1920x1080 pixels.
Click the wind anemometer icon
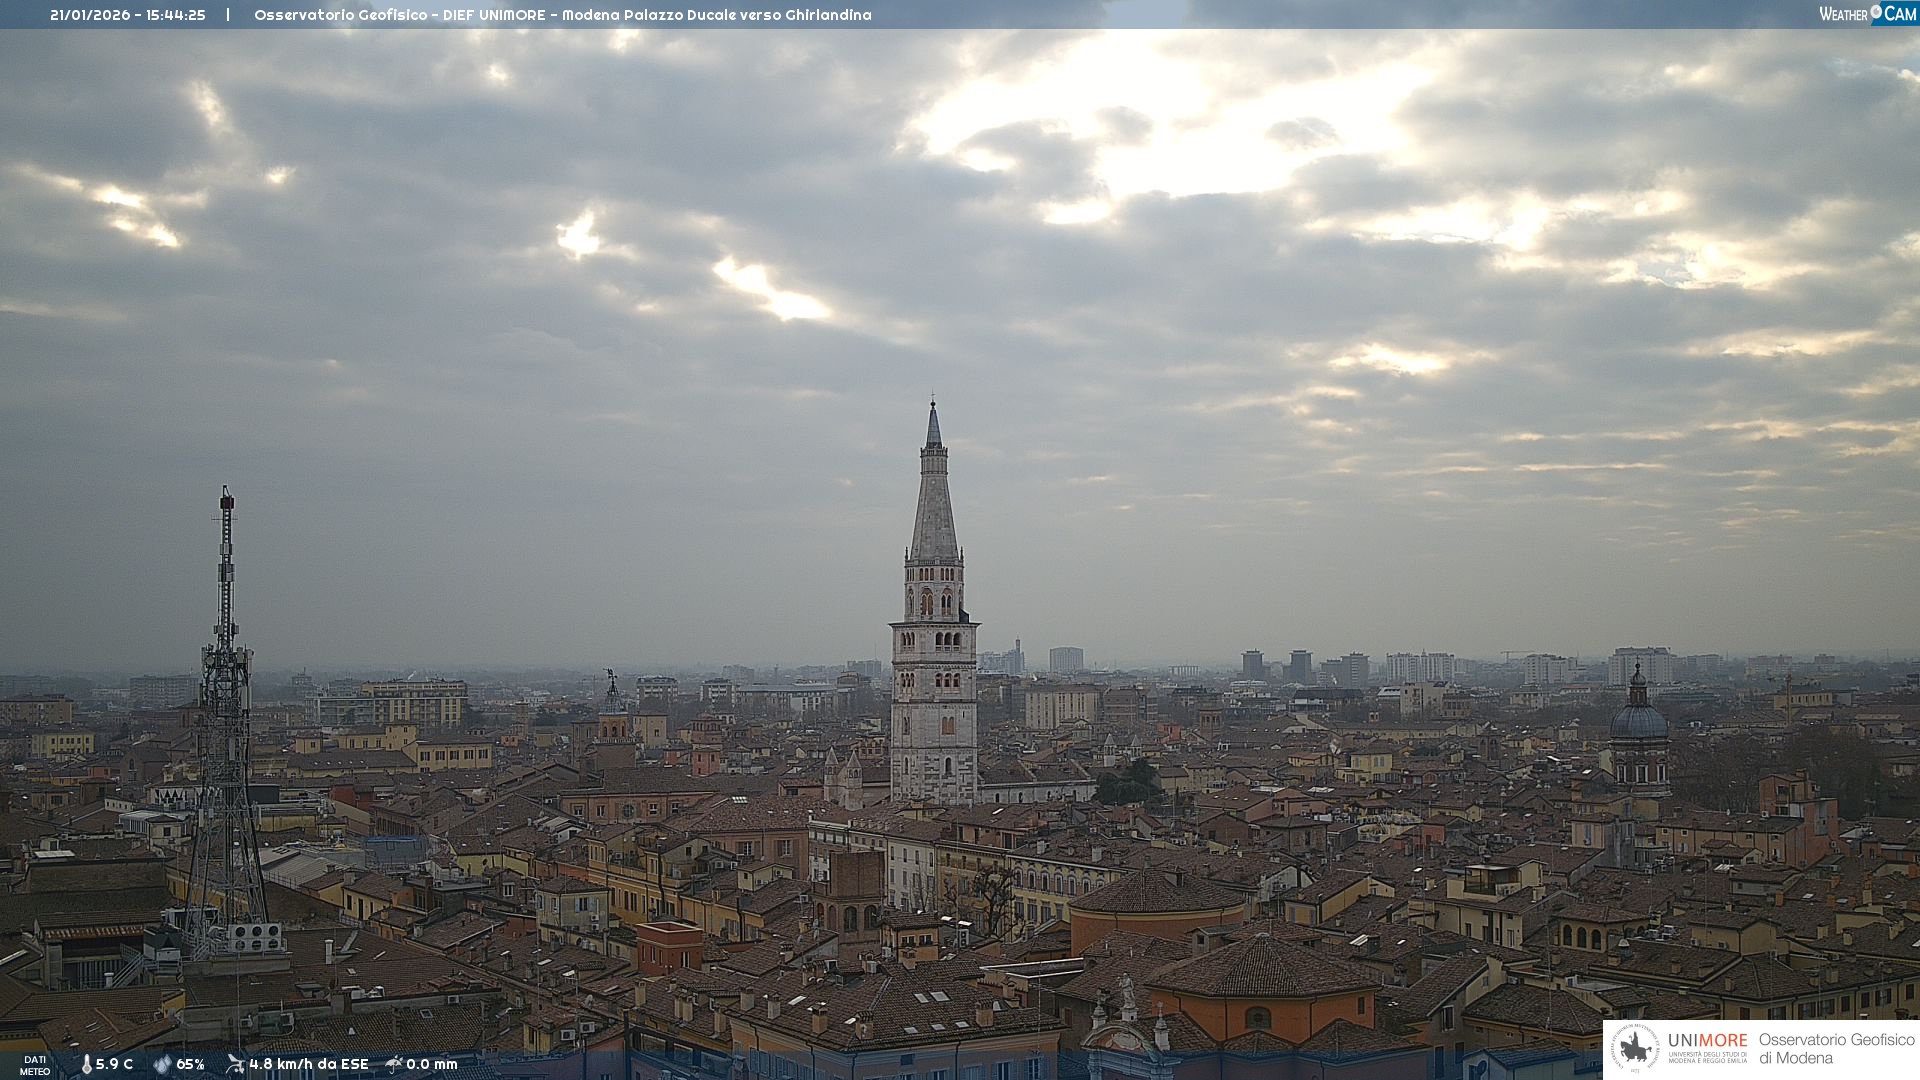coord(235,1064)
